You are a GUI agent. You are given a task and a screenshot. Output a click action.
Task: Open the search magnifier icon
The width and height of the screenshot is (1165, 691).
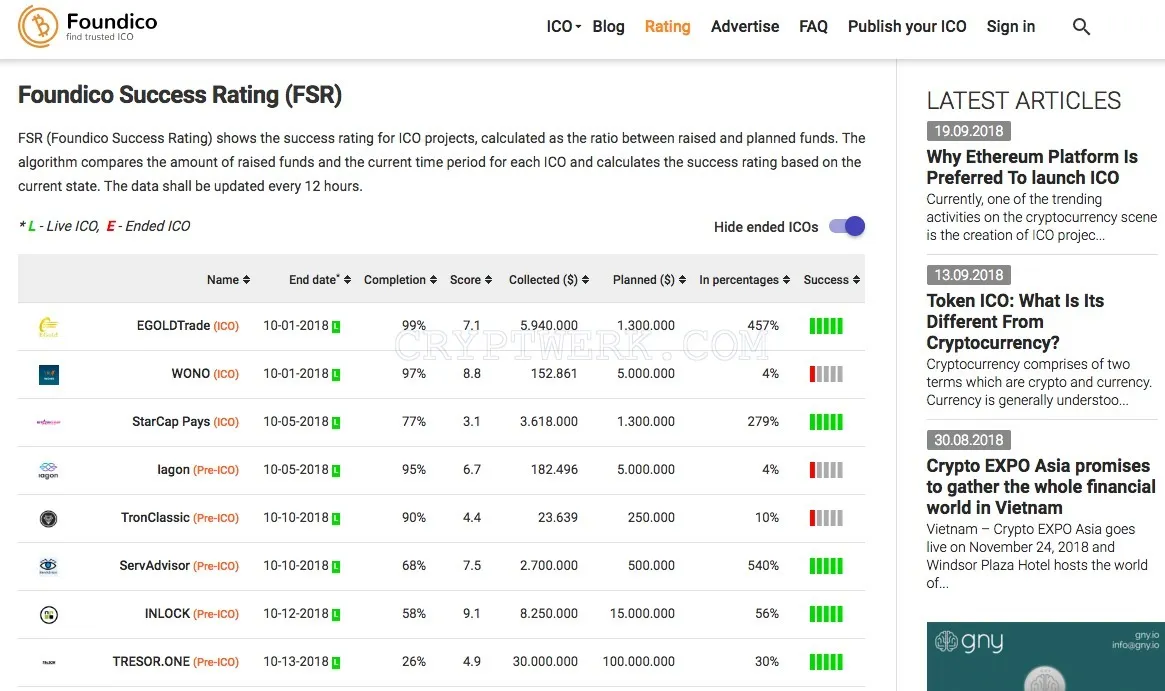click(1081, 27)
